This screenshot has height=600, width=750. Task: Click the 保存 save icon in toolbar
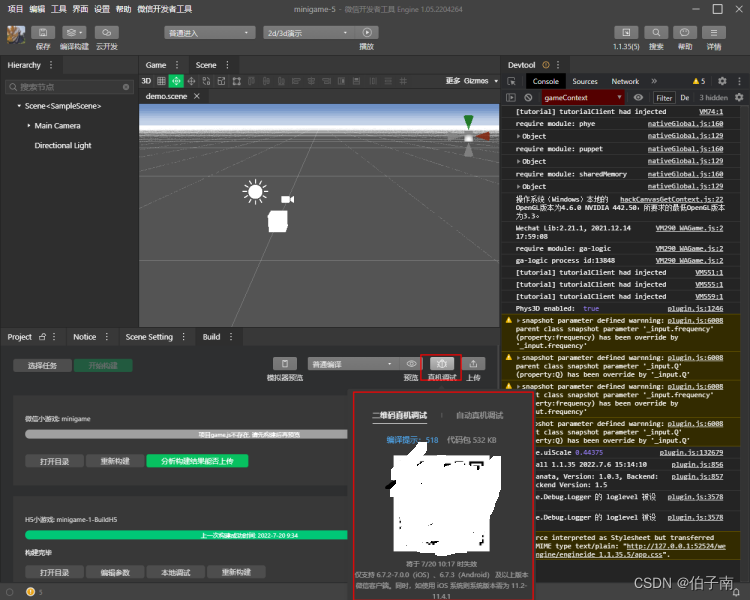point(43,33)
